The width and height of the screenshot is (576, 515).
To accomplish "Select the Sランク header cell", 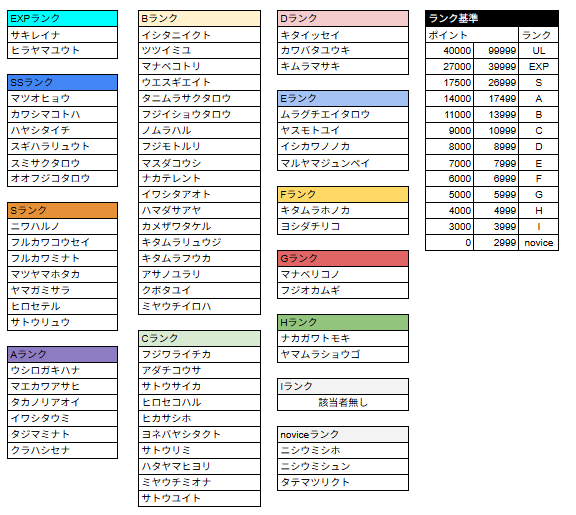I will coord(62,210).
